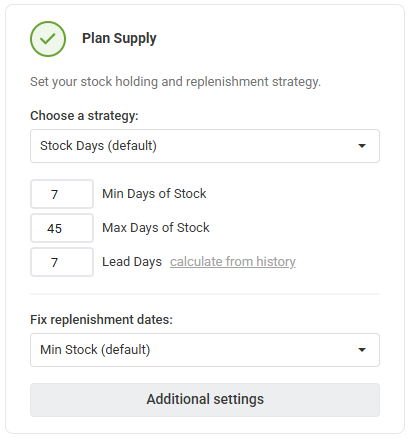This screenshot has width=409, height=438.
Task: Click the green checkmark circle icon
Action: (x=48, y=39)
